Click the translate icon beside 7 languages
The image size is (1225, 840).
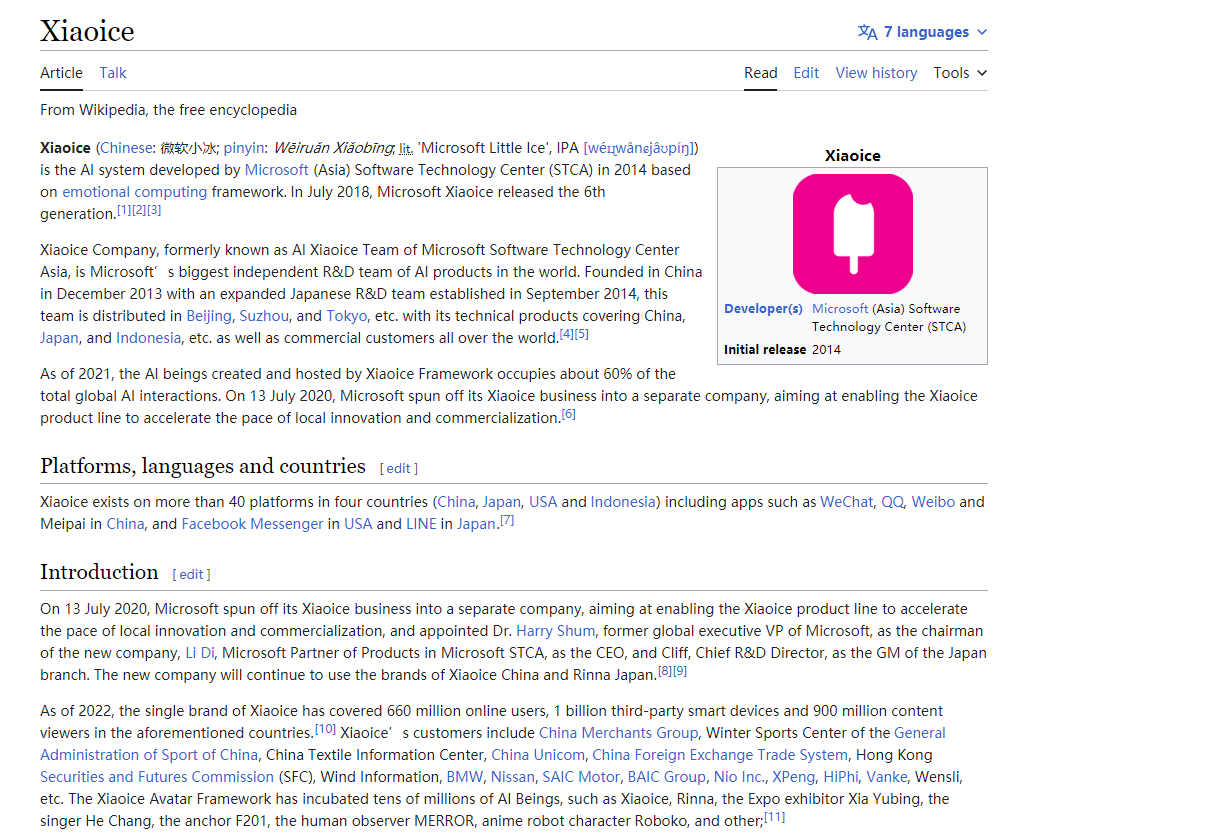[867, 32]
